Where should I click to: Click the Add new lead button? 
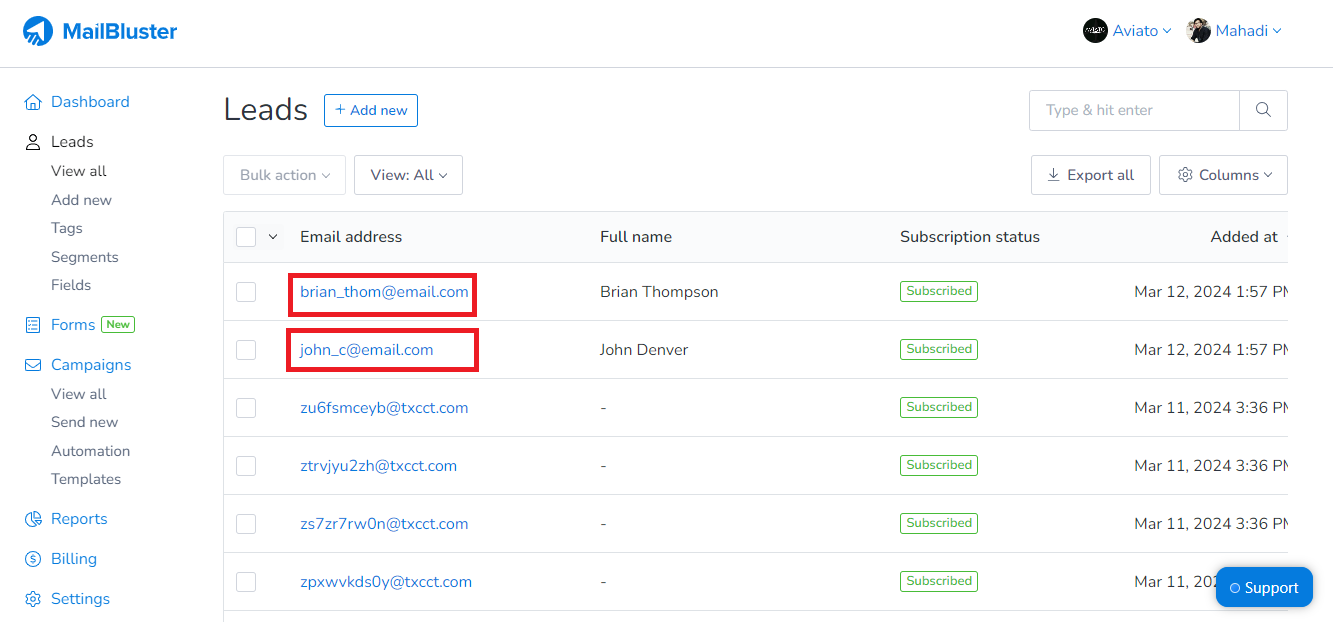coord(370,110)
